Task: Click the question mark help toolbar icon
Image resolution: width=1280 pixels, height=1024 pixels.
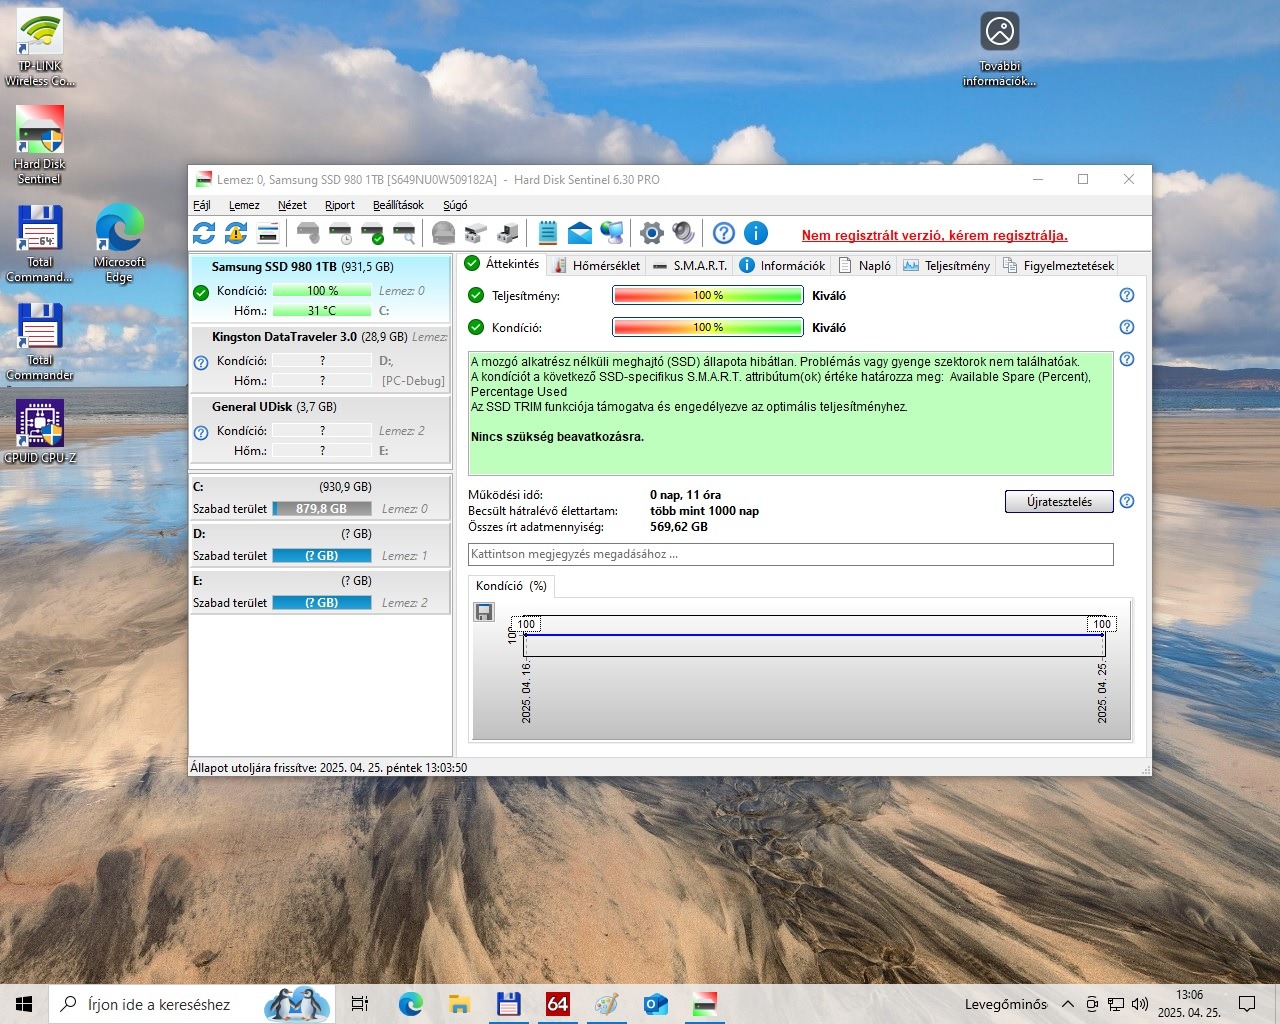Action: 724,234
